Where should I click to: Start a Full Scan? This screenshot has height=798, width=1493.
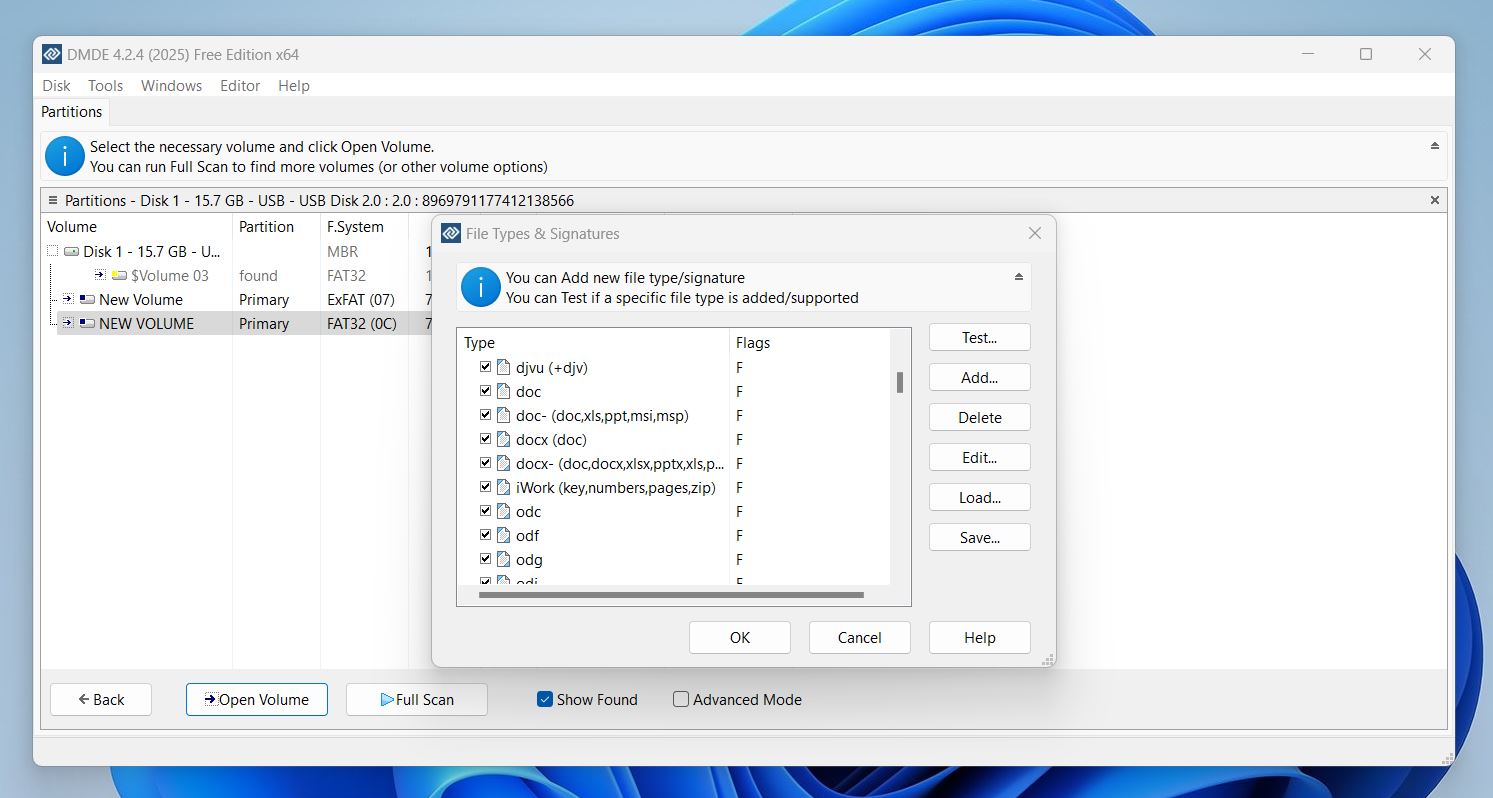[x=416, y=699]
